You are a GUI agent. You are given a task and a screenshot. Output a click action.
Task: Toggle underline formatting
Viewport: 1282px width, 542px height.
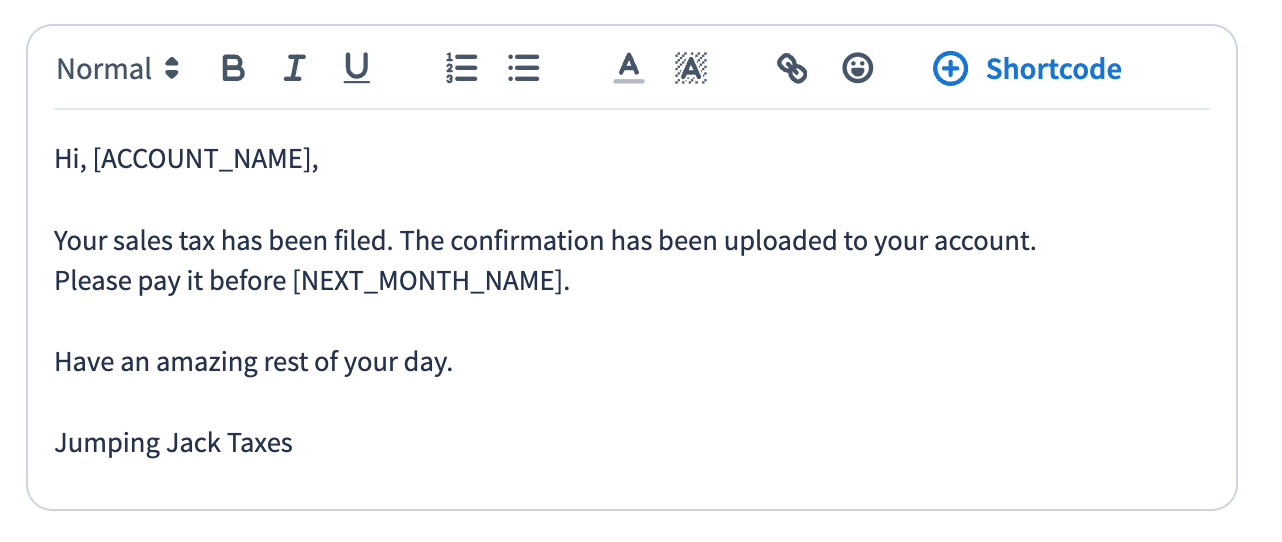tap(357, 69)
